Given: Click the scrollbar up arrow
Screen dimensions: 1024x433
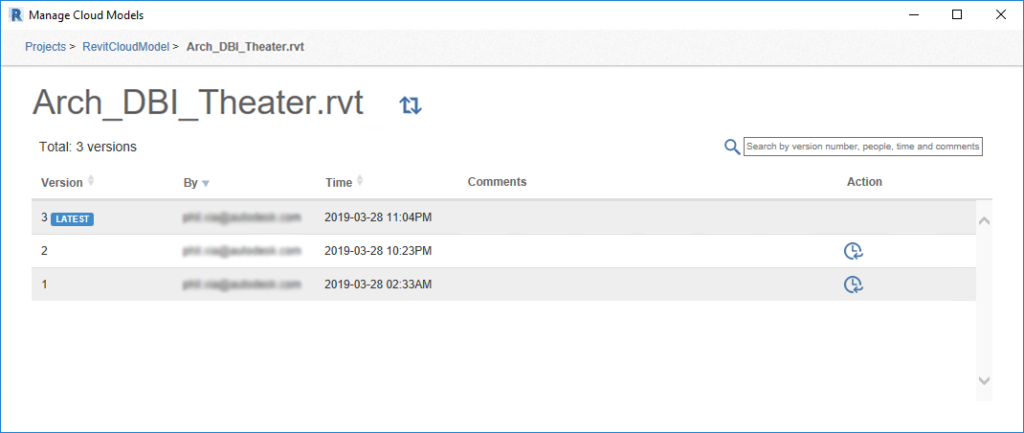Looking at the screenshot, I should pyautogui.click(x=984, y=221).
